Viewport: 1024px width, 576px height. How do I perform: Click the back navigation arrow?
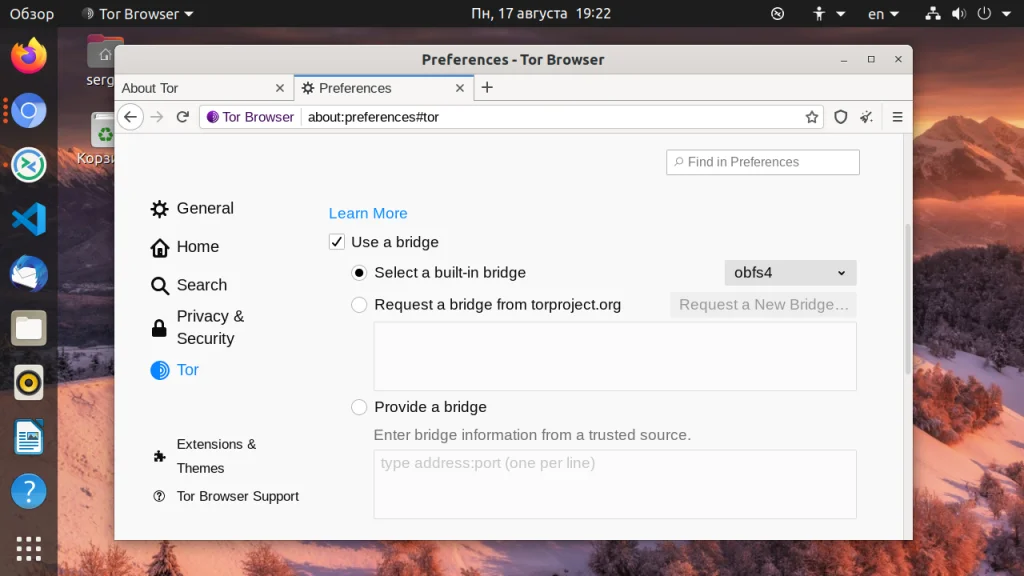click(131, 117)
